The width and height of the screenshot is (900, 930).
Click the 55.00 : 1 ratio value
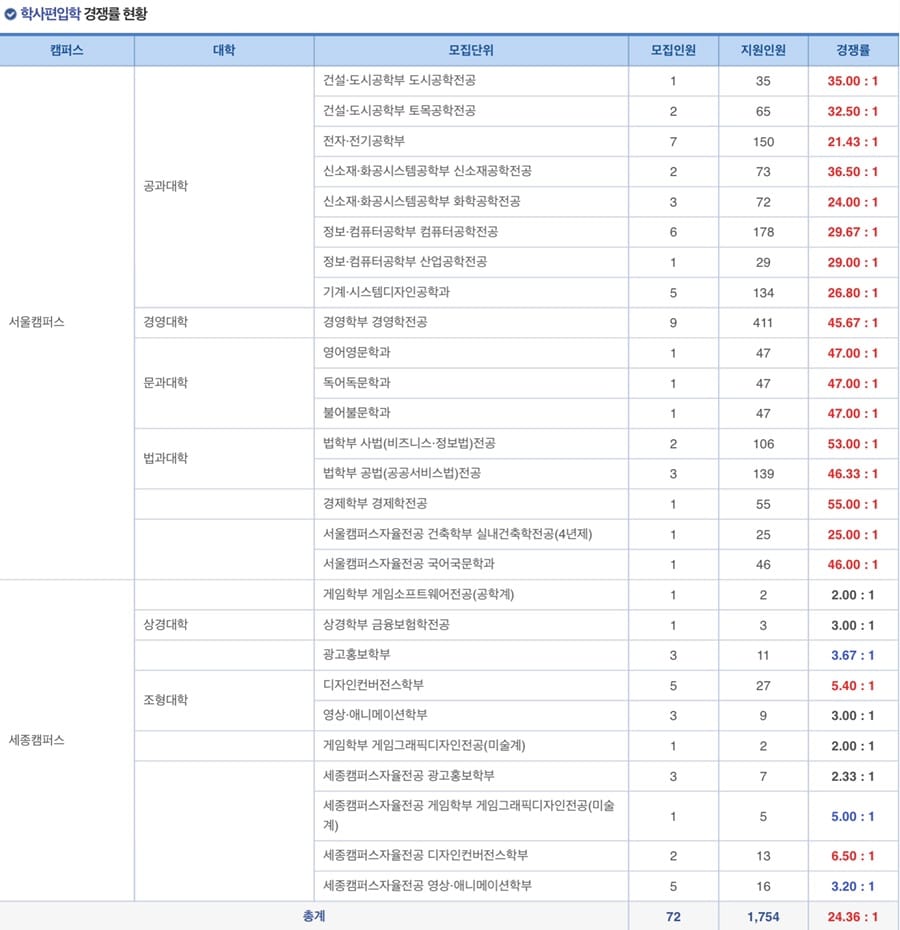coord(853,504)
